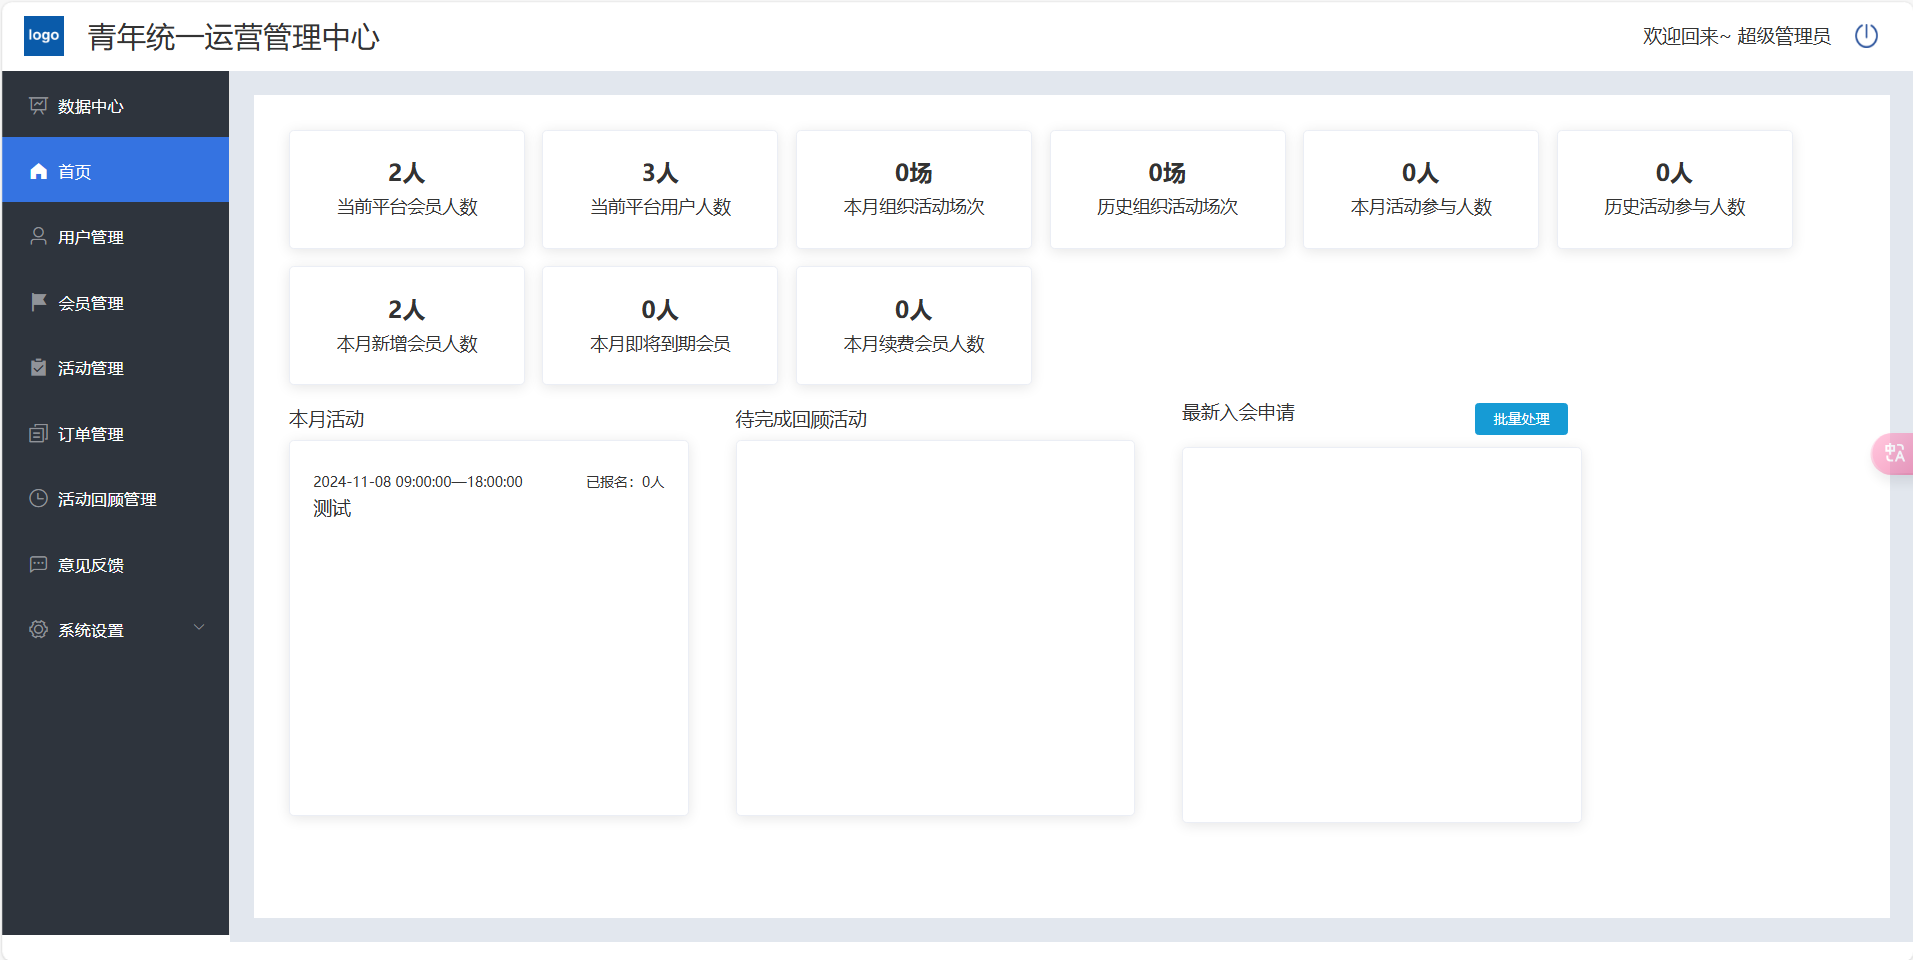Click the 历史组织活动场次 card
The height and width of the screenshot is (960, 1913).
pos(1168,189)
